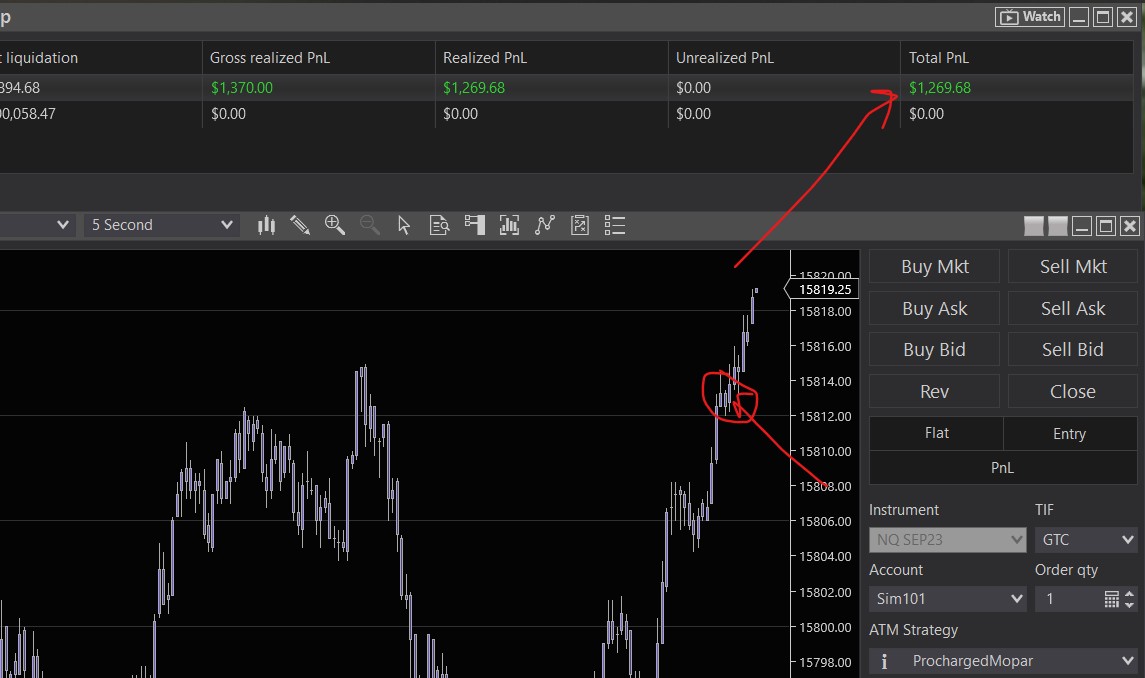This screenshot has width=1145, height=678.
Task: Click the greyed zoom out magnifier
Action: pos(369,225)
